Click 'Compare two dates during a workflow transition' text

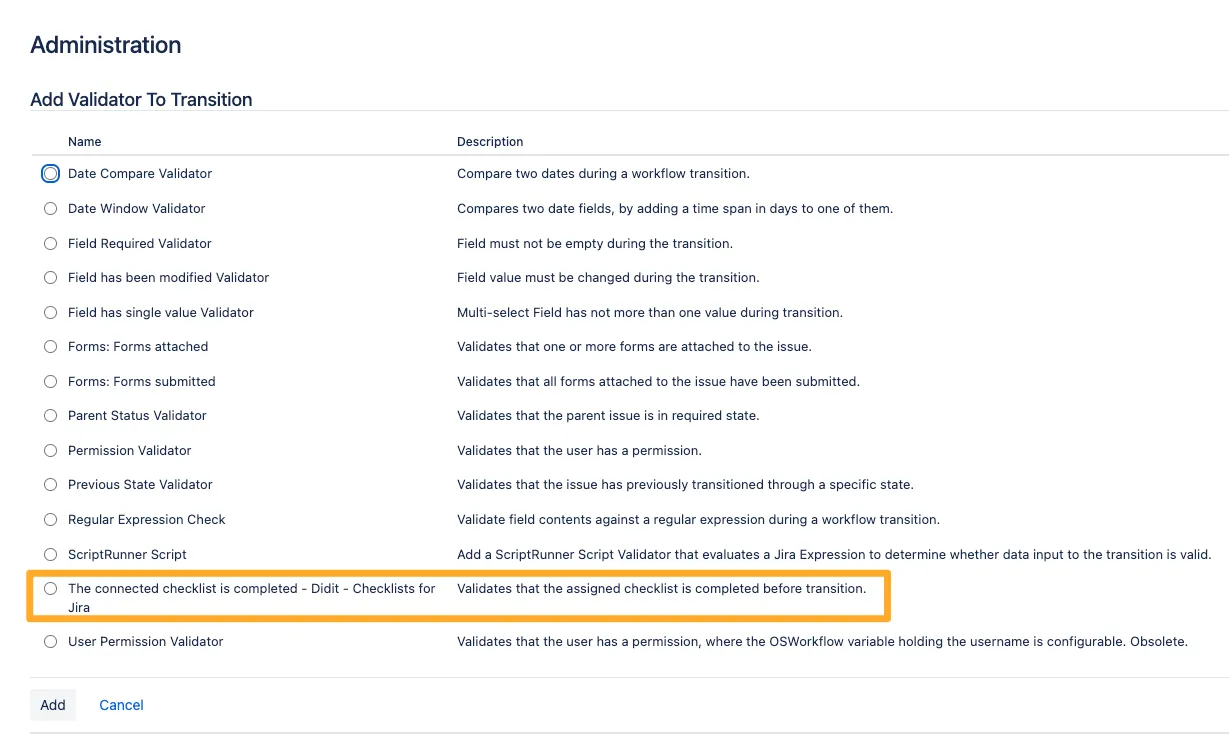(603, 174)
